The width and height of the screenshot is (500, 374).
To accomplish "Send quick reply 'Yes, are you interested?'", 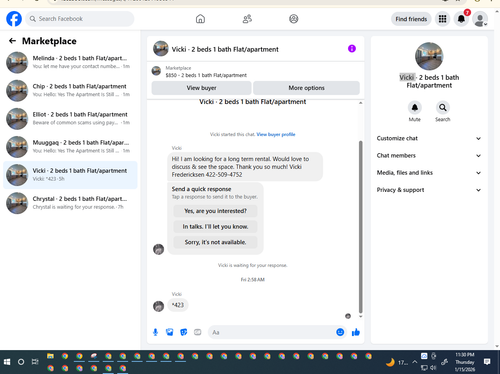I will point(215,211).
